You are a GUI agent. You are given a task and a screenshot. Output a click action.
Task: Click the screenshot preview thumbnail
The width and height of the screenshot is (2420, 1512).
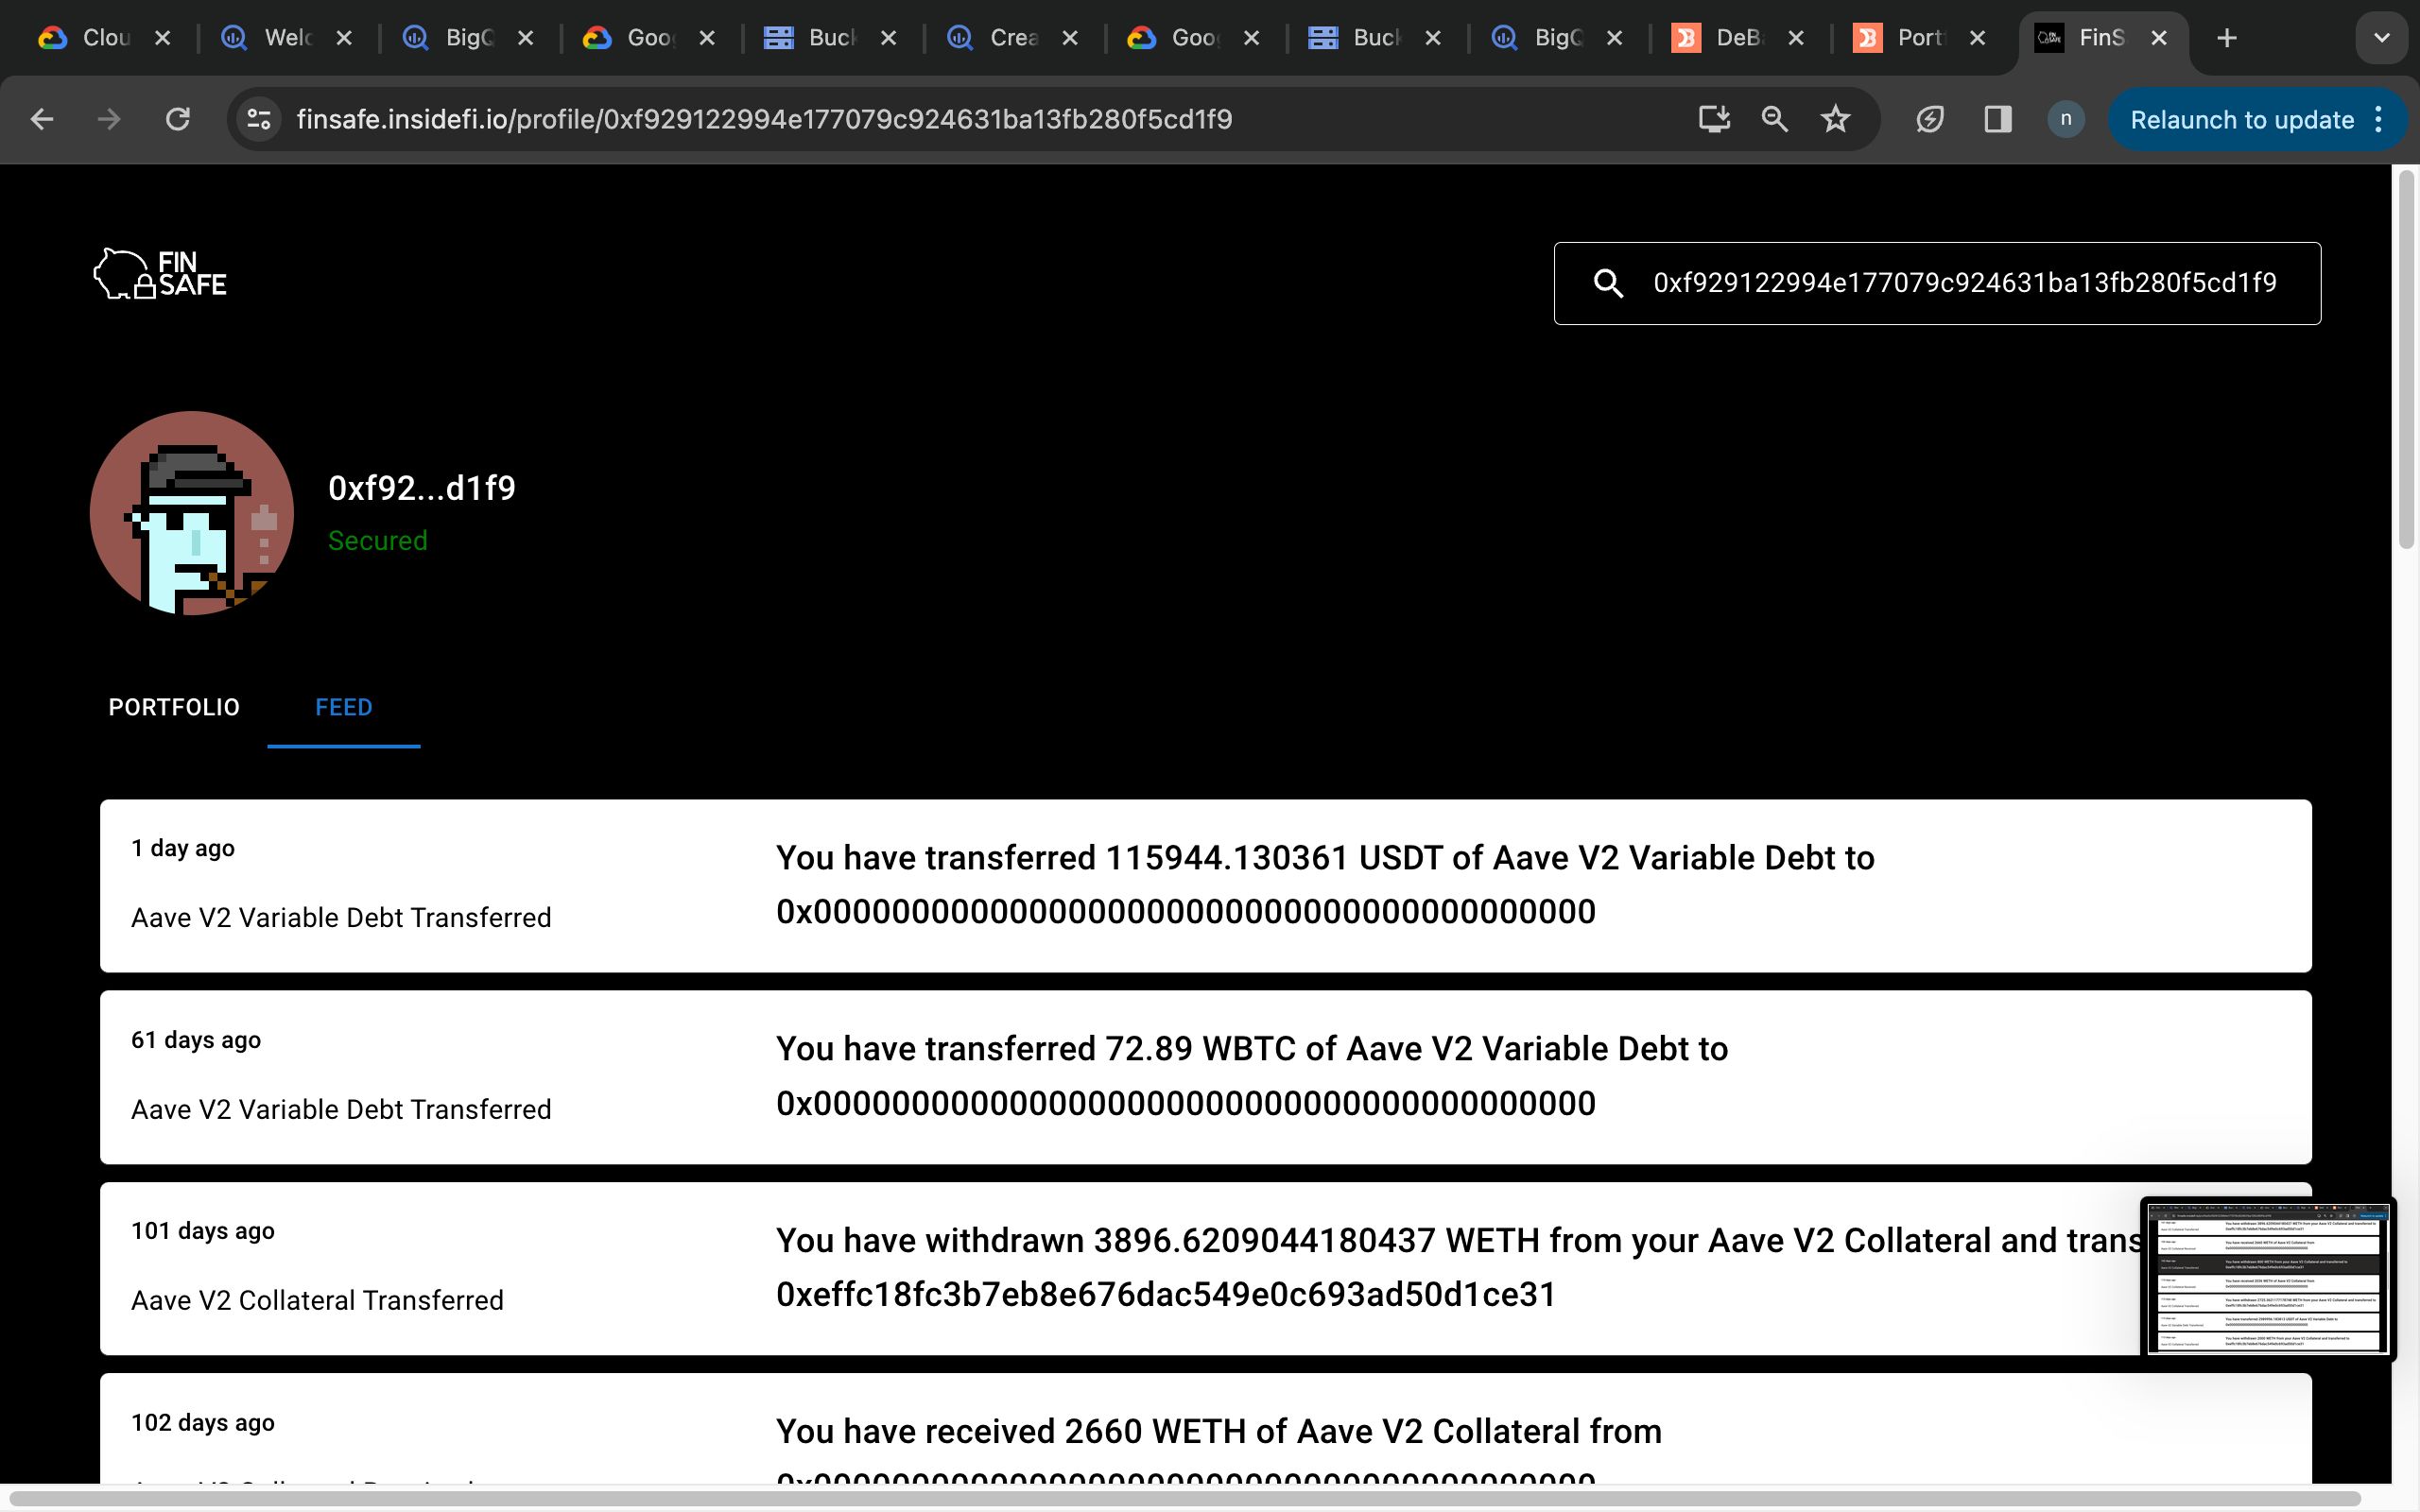click(x=2268, y=1279)
